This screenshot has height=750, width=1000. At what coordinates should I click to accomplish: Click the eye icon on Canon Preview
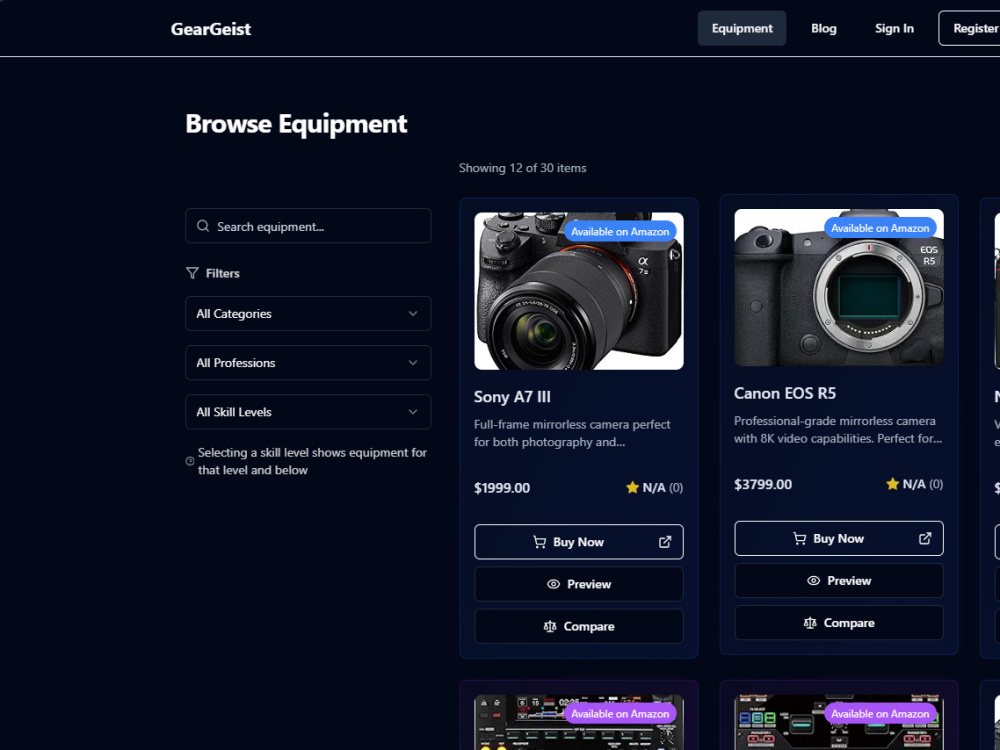click(x=814, y=581)
